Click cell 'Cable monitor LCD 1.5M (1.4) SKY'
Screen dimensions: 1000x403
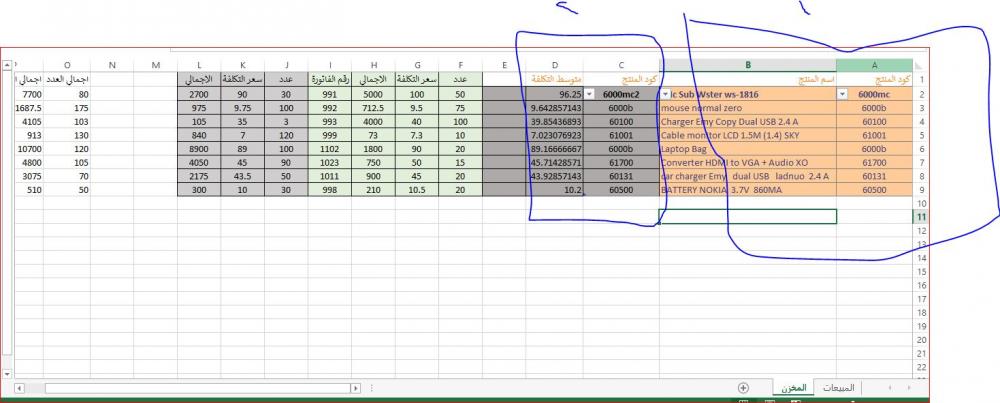[x=748, y=135]
